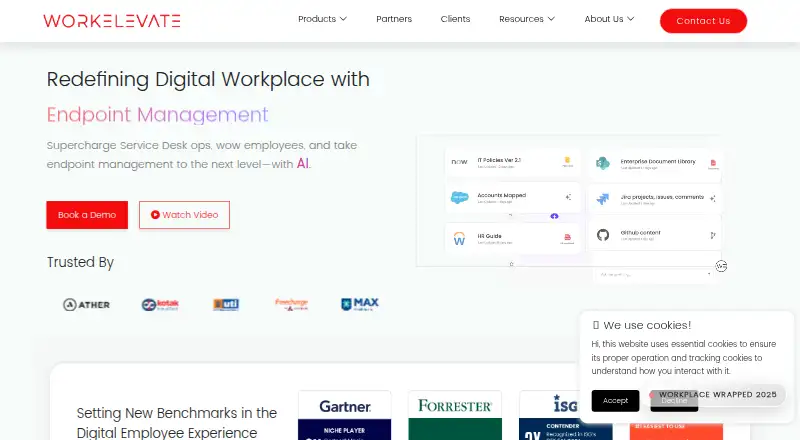Viewport: 800px width, 440px height.
Task: Click the Contact Us button
Action: (x=703, y=21)
